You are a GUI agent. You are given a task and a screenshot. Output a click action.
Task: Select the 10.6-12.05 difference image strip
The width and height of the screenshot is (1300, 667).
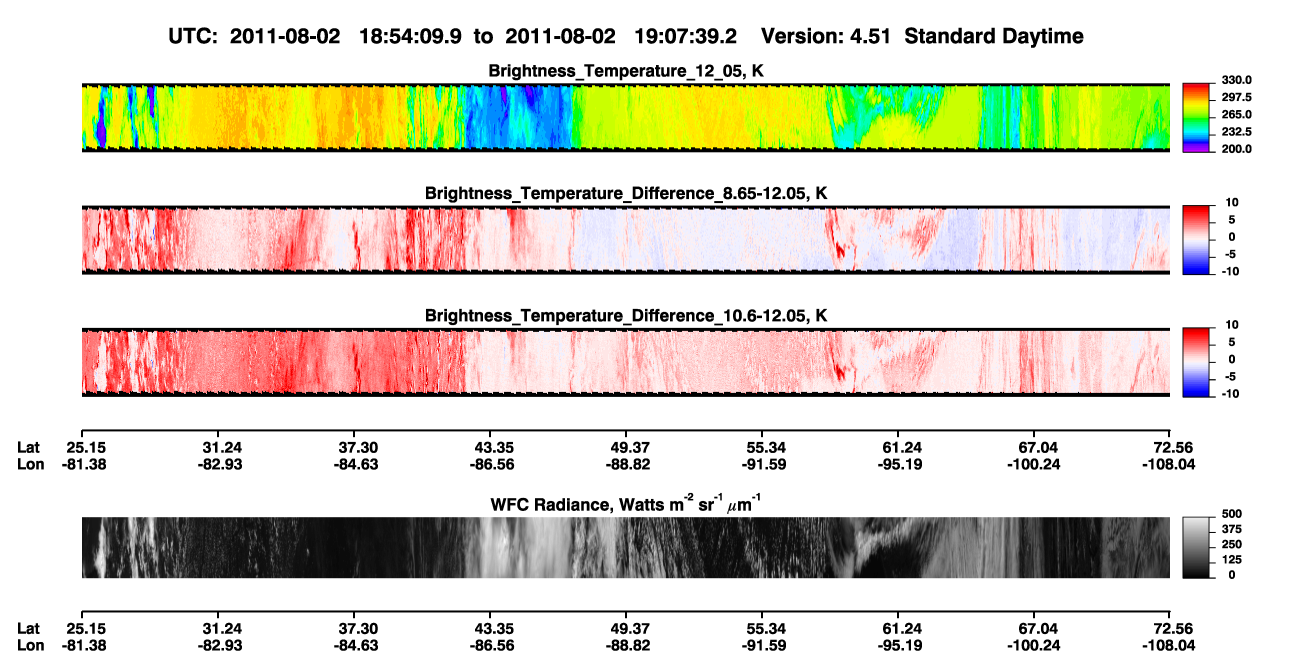626,362
